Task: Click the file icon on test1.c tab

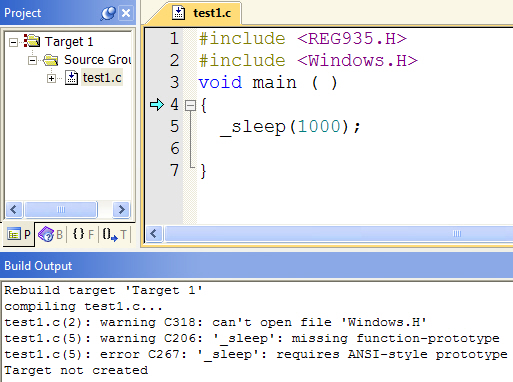Action: pos(178,13)
